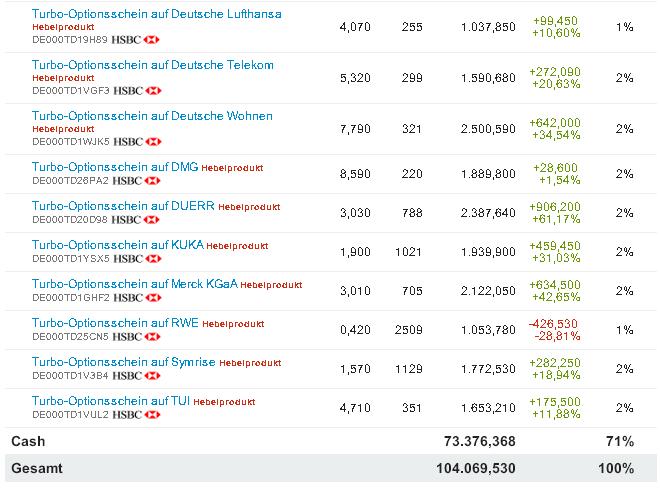Click HSBC logo in Deutsche Telekom row
This screenshot has width=660, height=488.
coord(136,90)
